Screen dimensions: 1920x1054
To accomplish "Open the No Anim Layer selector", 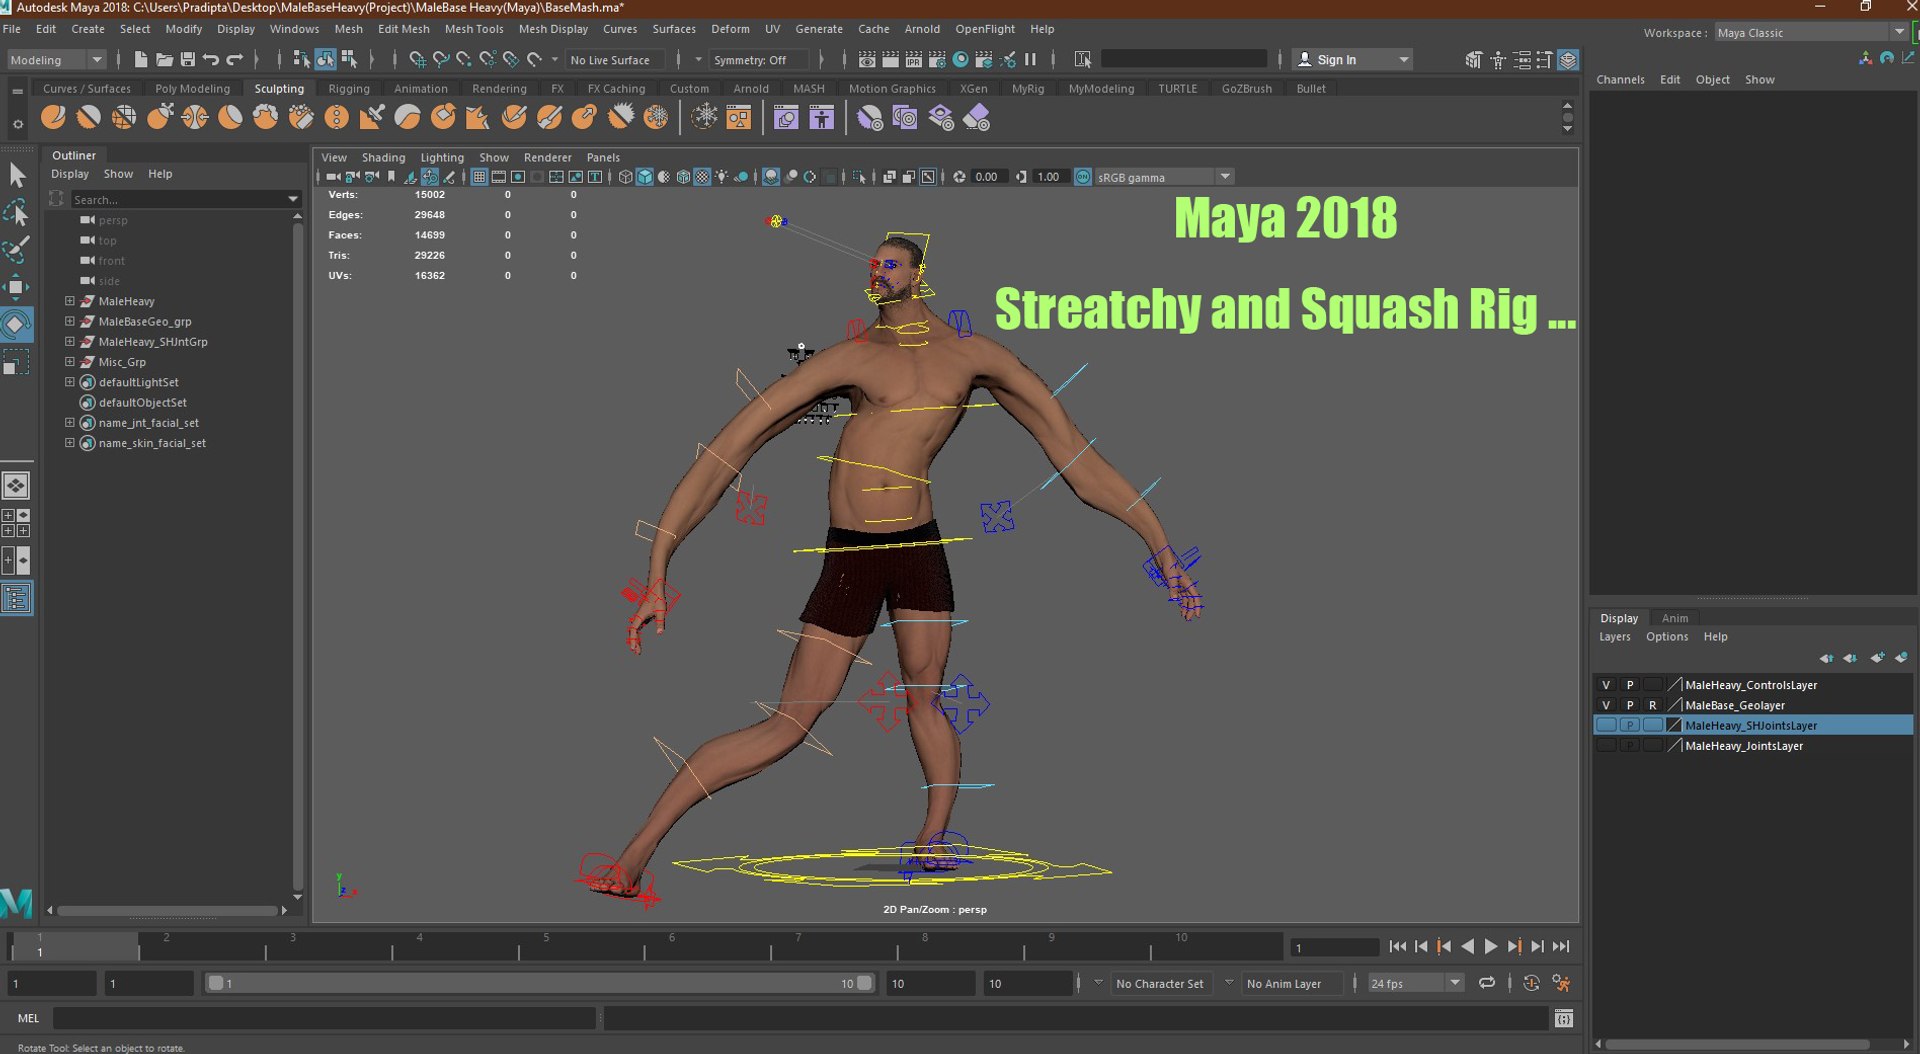I will [1290, 983].
